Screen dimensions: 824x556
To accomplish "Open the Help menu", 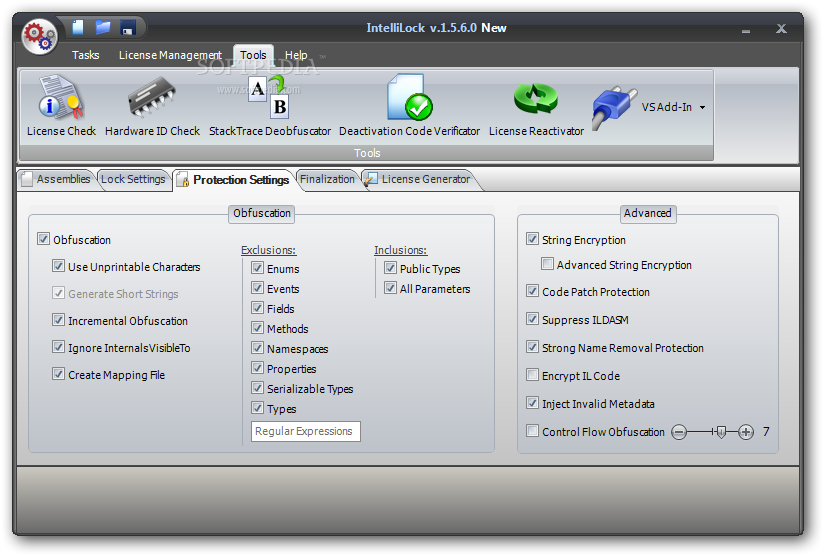I will (x=296, y=55).
